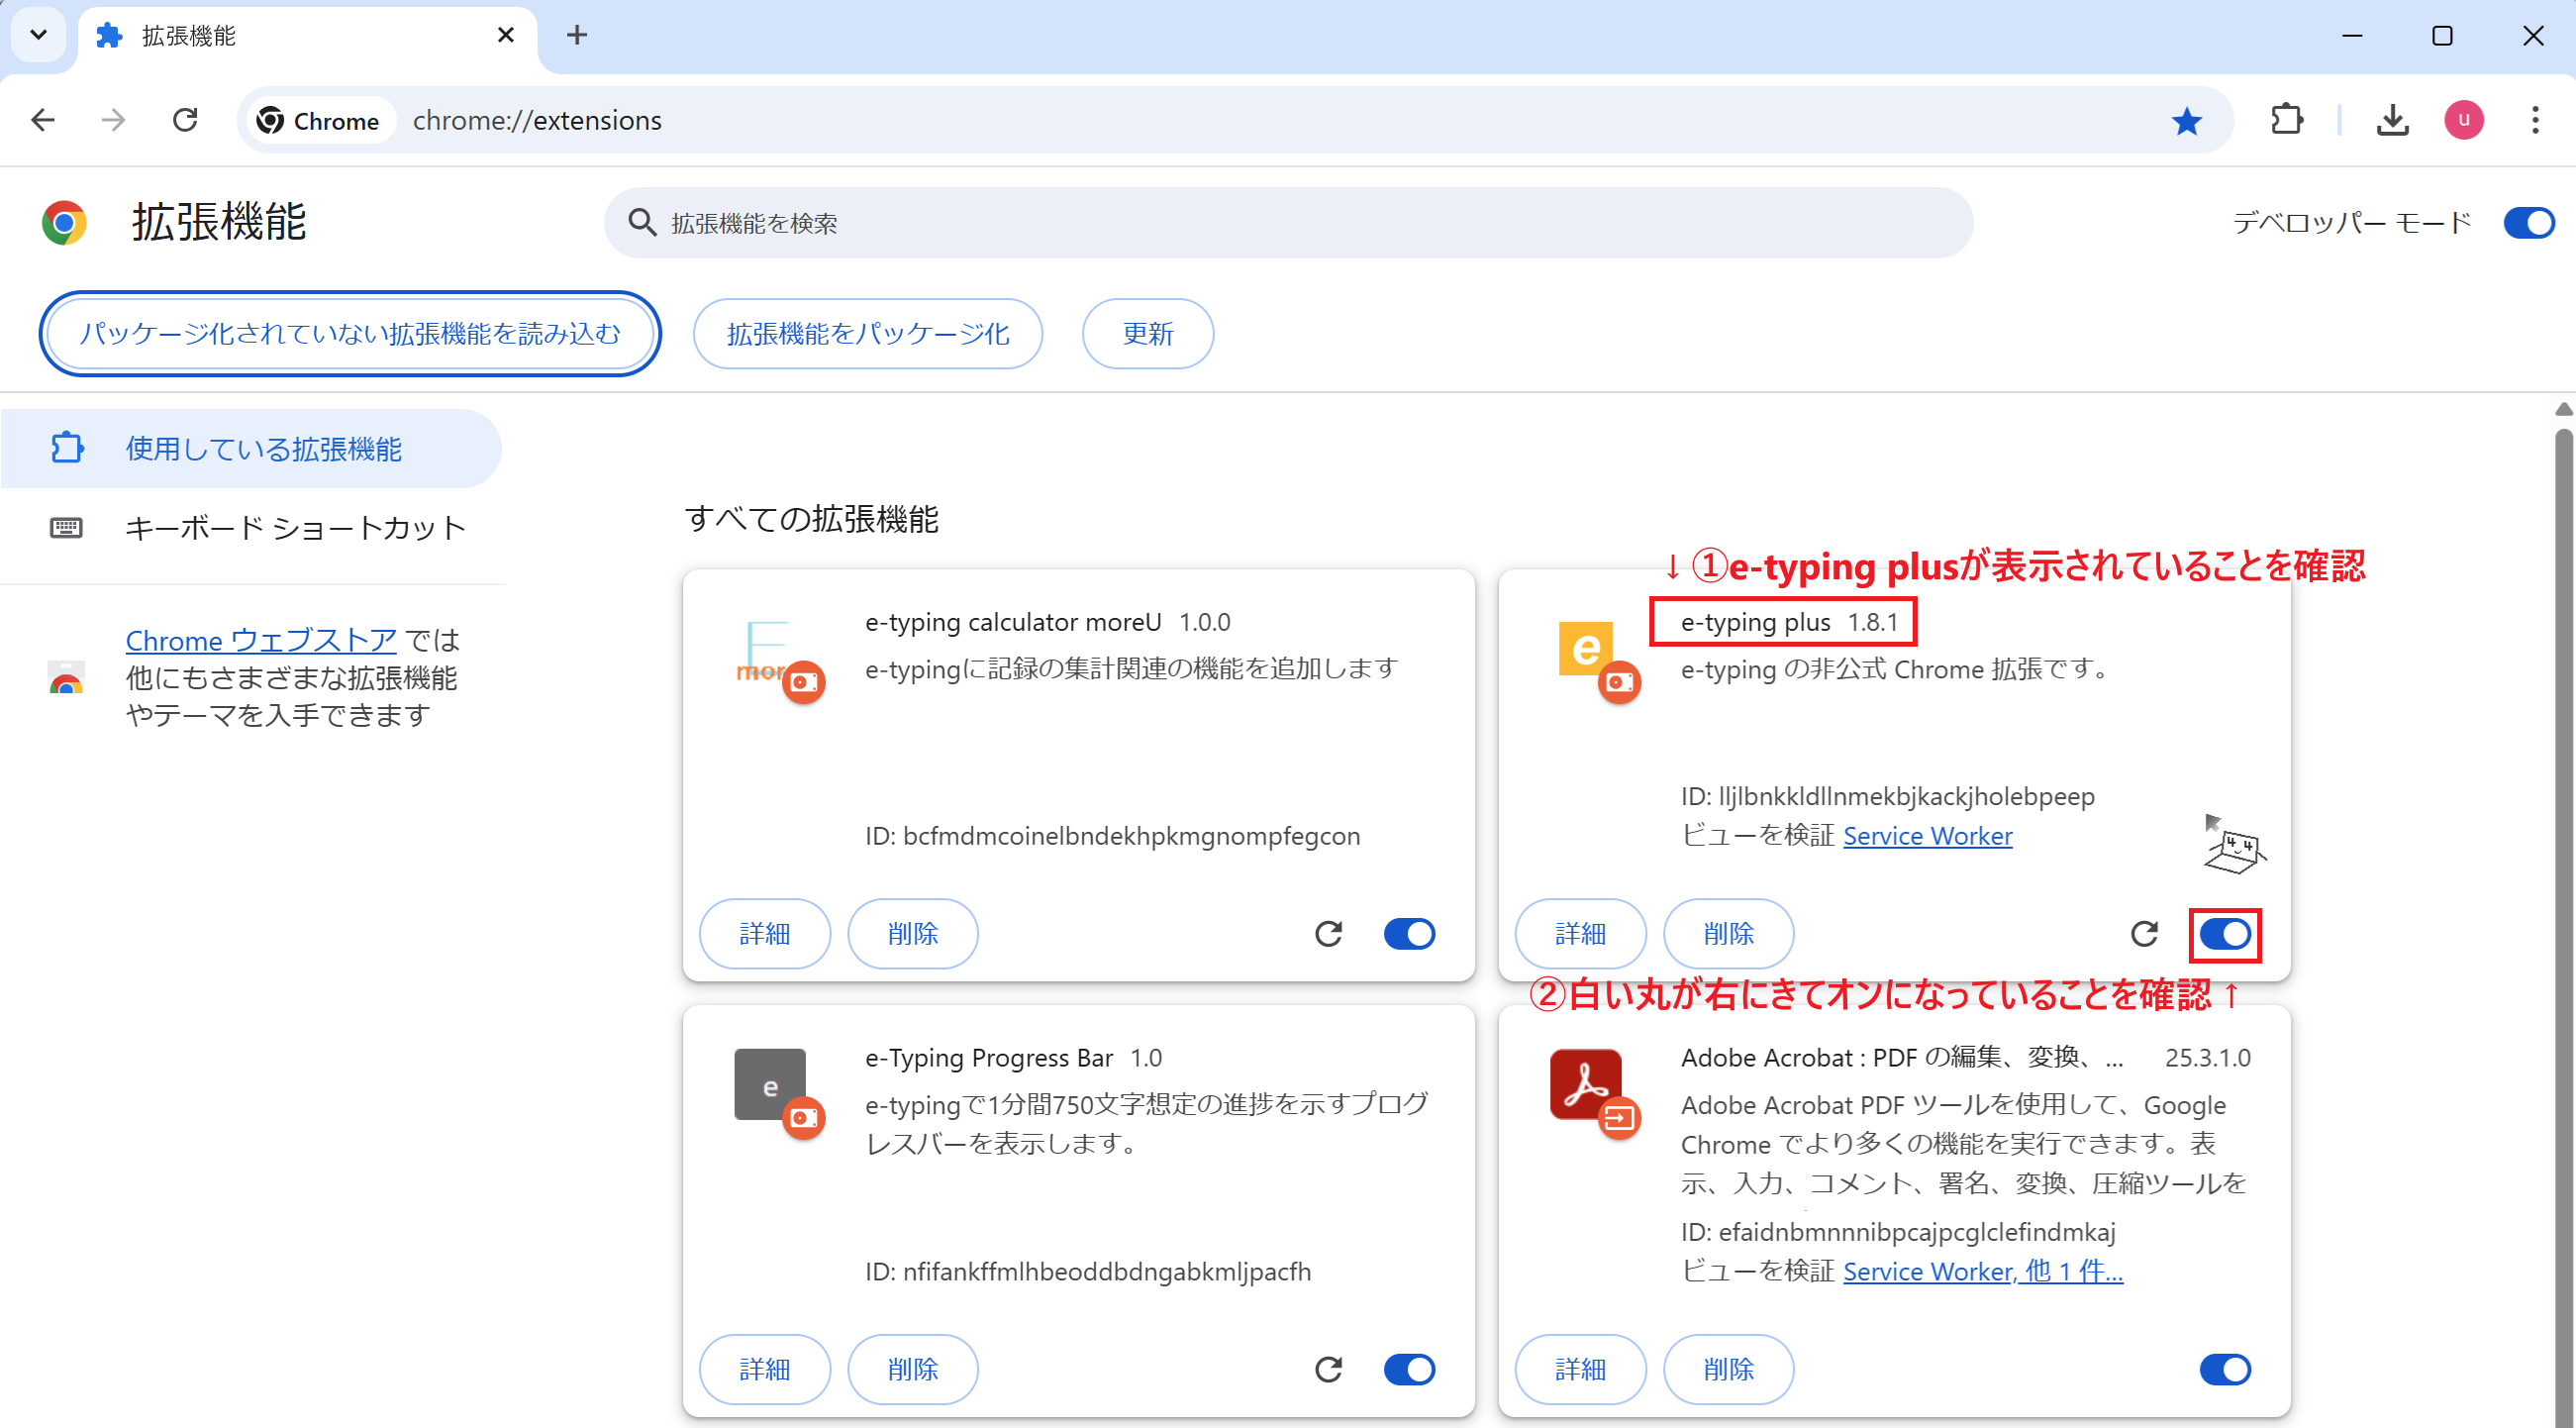
Task: Click the Chrome logo beside 拡張機能 heading
Action: (64, 223)
